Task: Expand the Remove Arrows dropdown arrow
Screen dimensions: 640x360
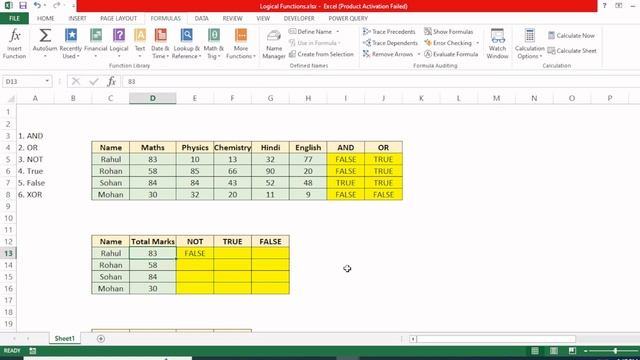Action: [x=418, y=54]
